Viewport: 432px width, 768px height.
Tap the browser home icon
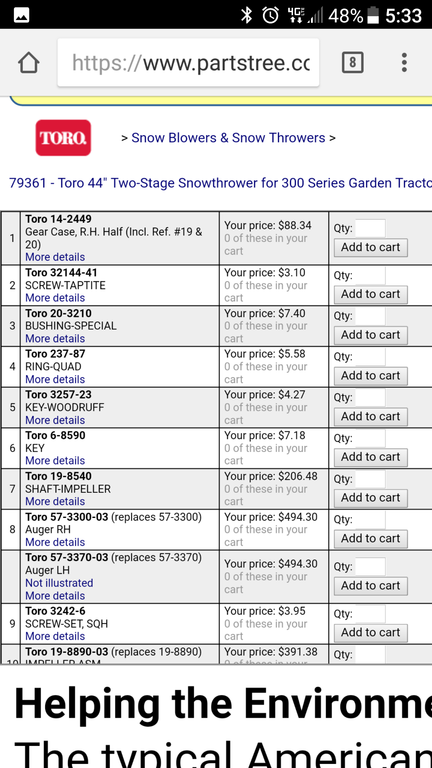click(28, 63)
